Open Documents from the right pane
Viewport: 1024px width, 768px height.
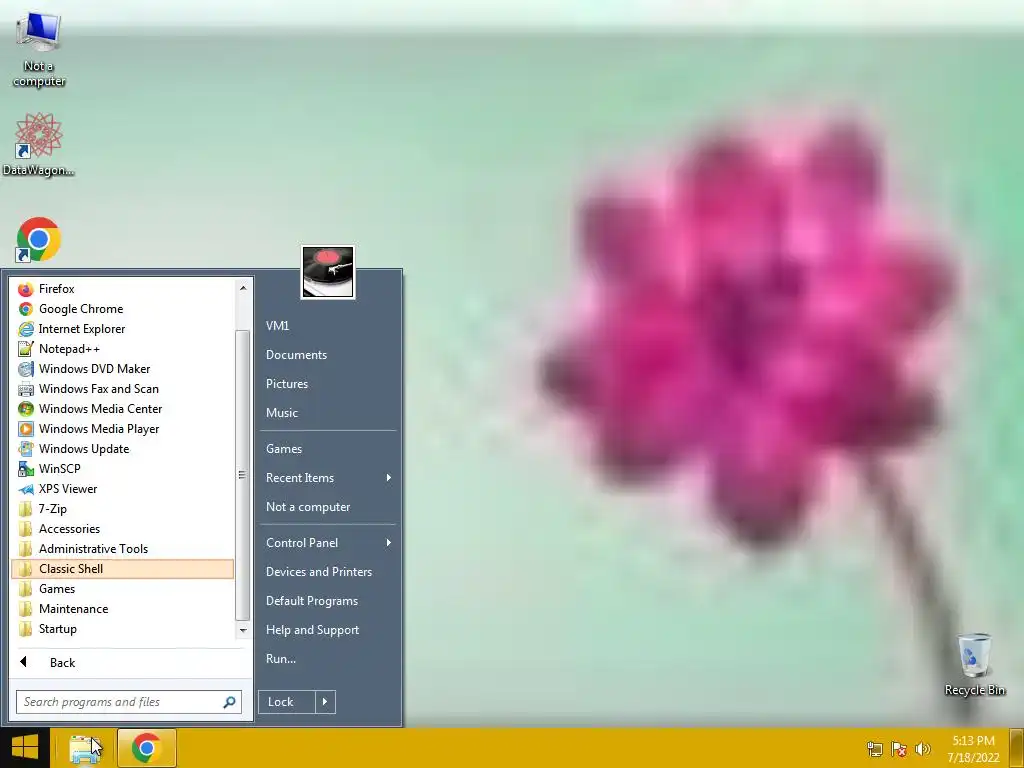pos(328,355)
